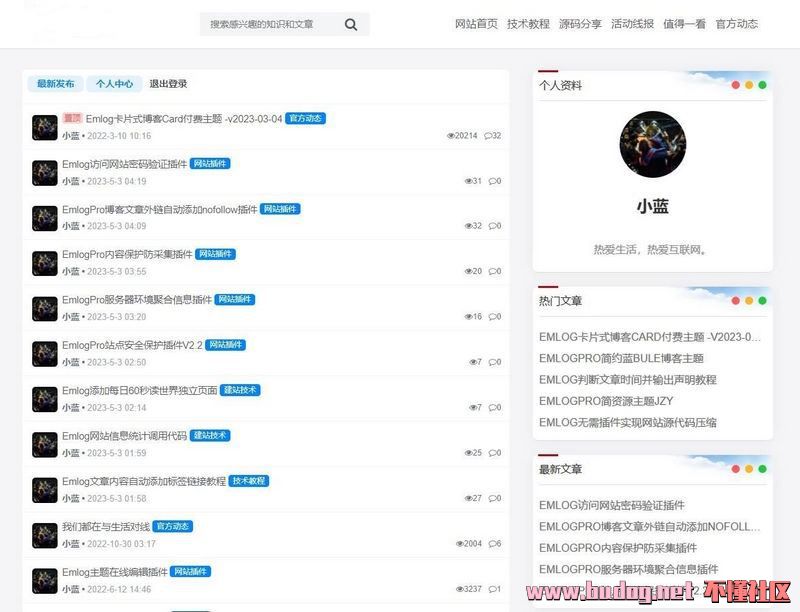Click the comment icon on Emlog主题在线编辑插件 row
This screenshot has height=612, width=800.
[x=492, y=589]
